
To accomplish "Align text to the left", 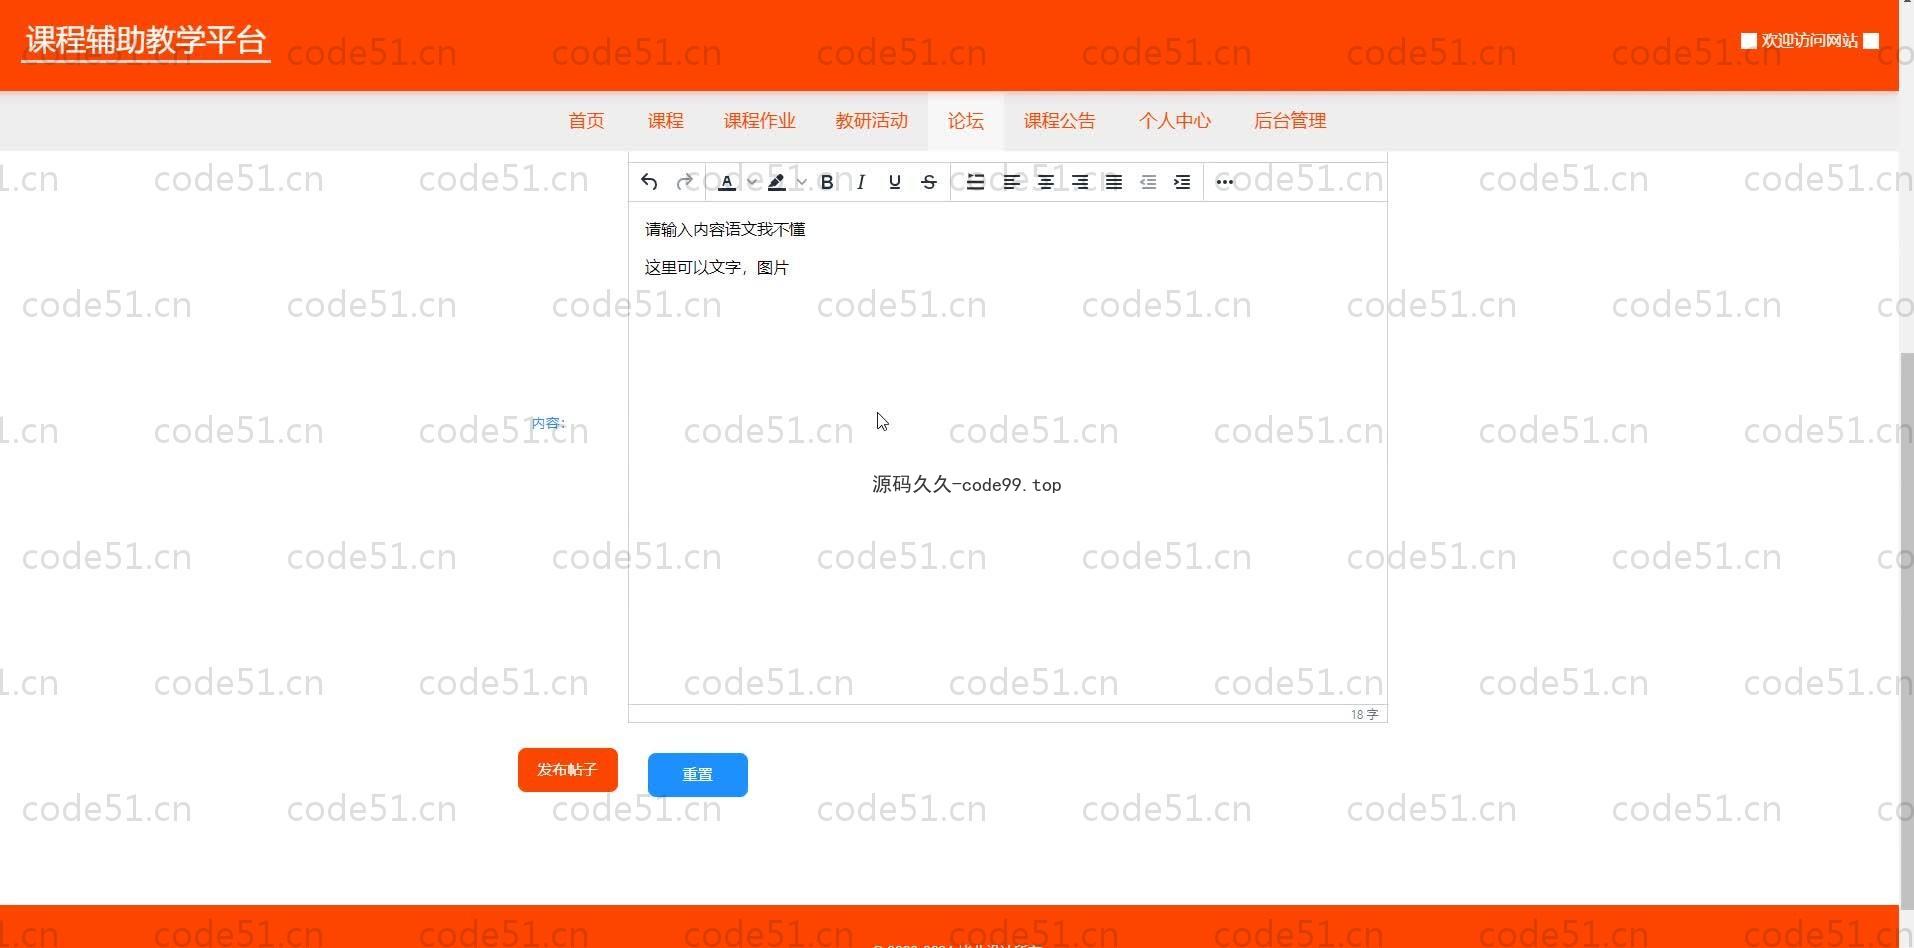I will click(1012, 182).
